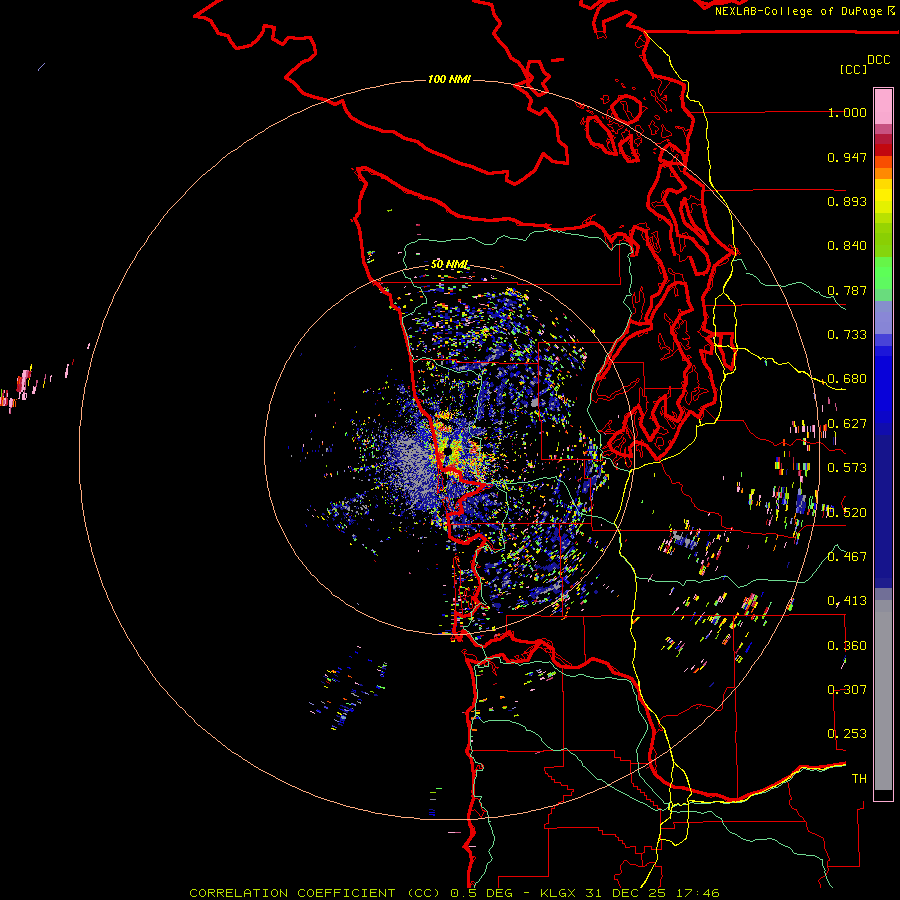
Task: Click the 0.840 legend value
Action: [847, 246]
